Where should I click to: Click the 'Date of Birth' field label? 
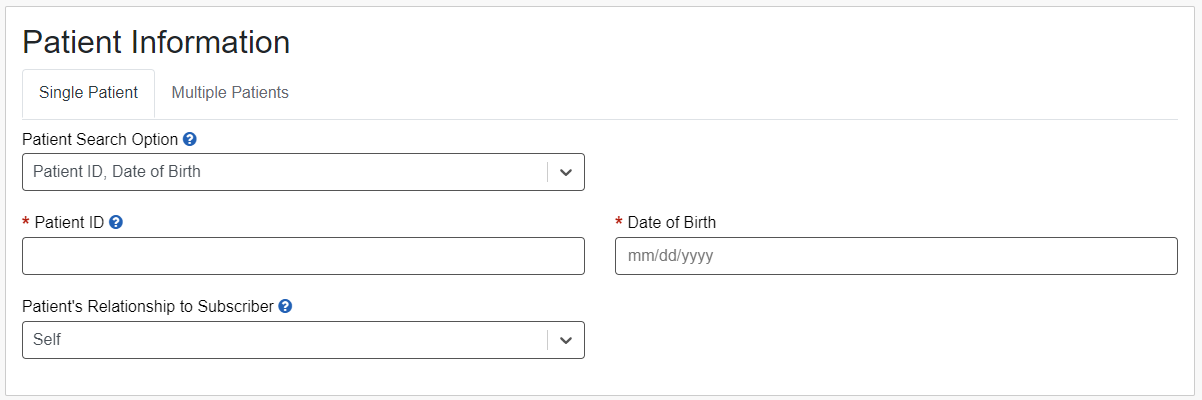click(x=672, y=222)
